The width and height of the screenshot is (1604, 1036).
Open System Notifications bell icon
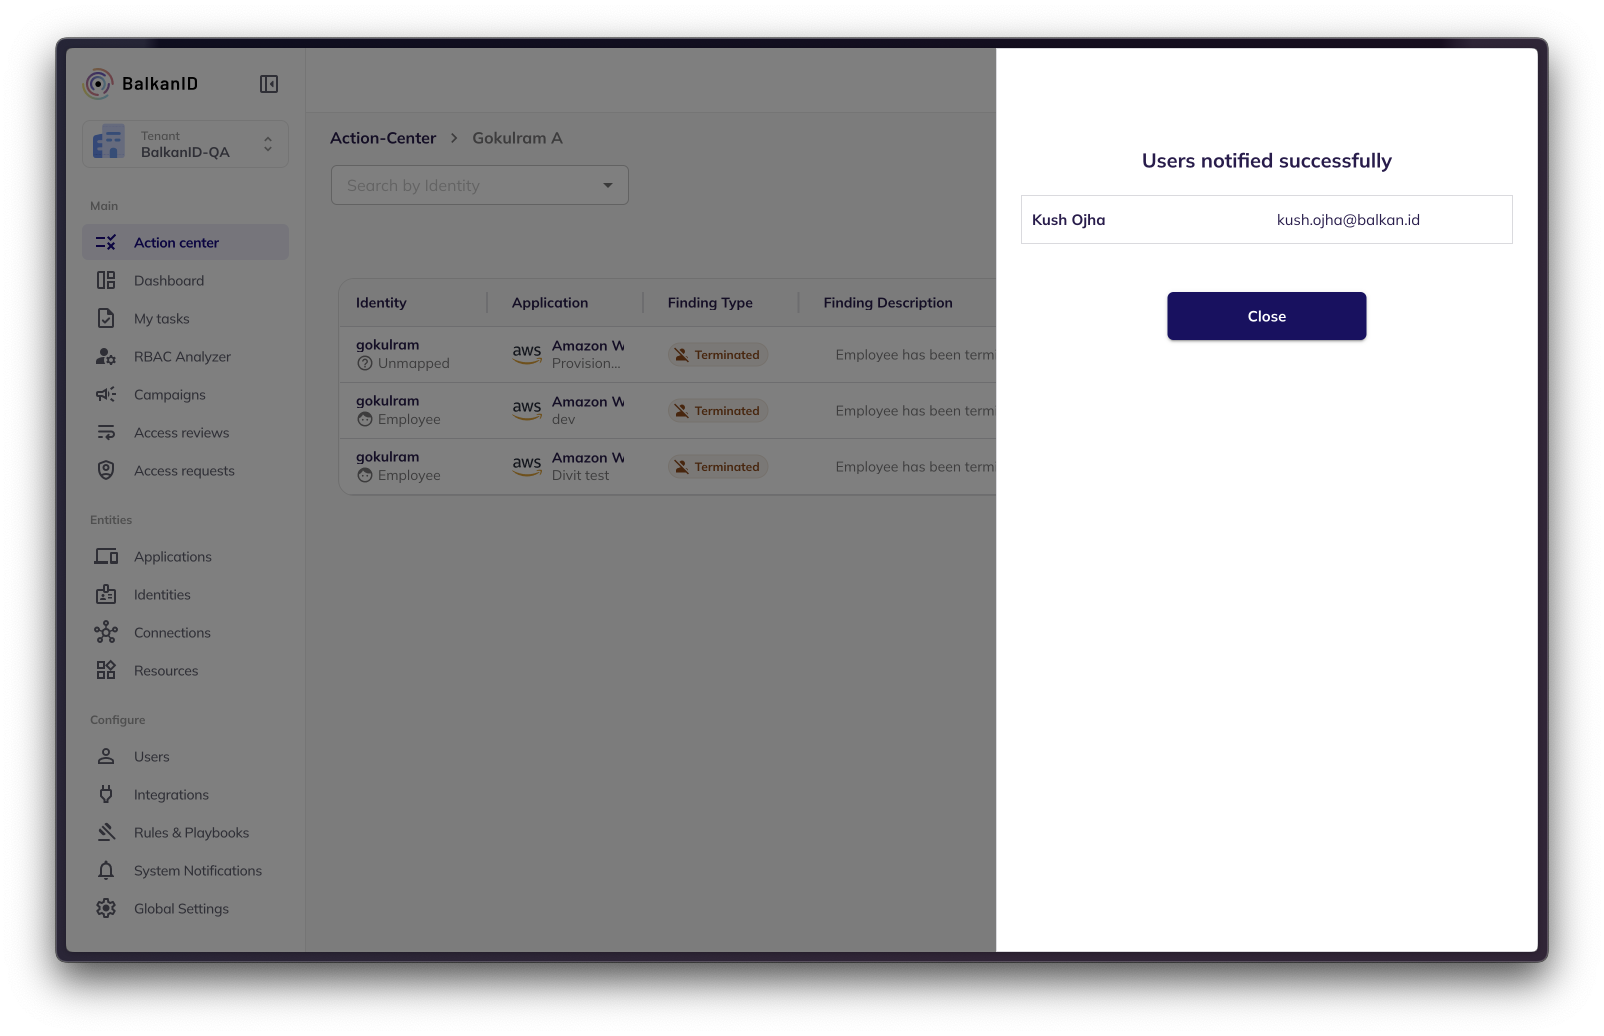[106, 871]
